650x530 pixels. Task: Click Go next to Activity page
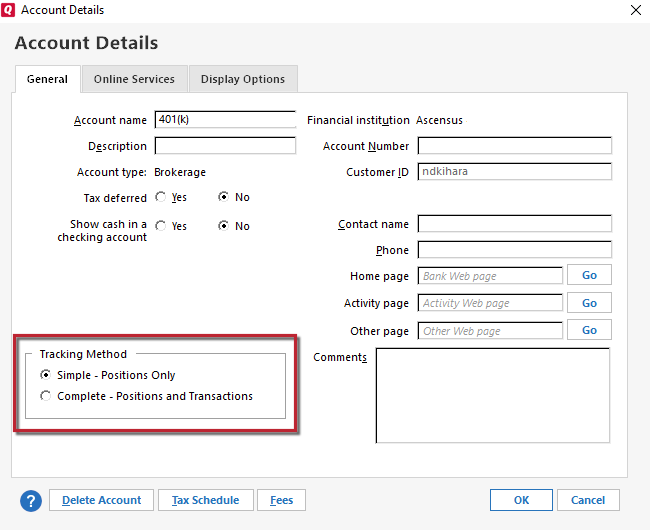tap(589, 303)
